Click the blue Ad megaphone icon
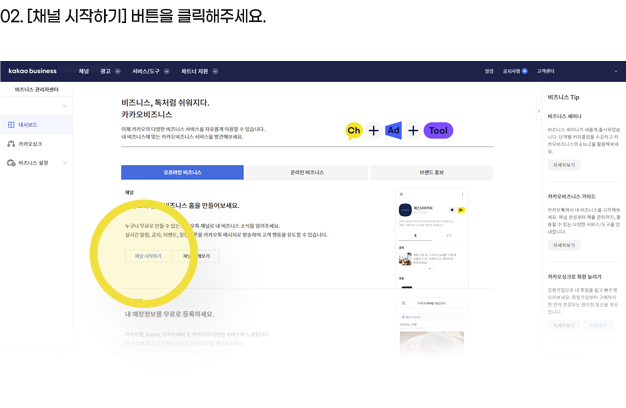Viewport: 626px width, 408px height. click(x=393, y=131)
